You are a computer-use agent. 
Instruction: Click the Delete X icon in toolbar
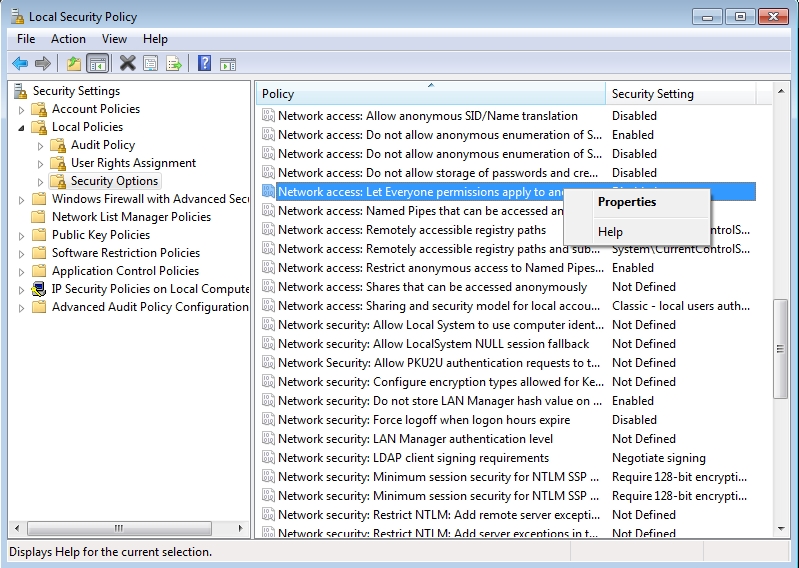[x=127, y=64]
